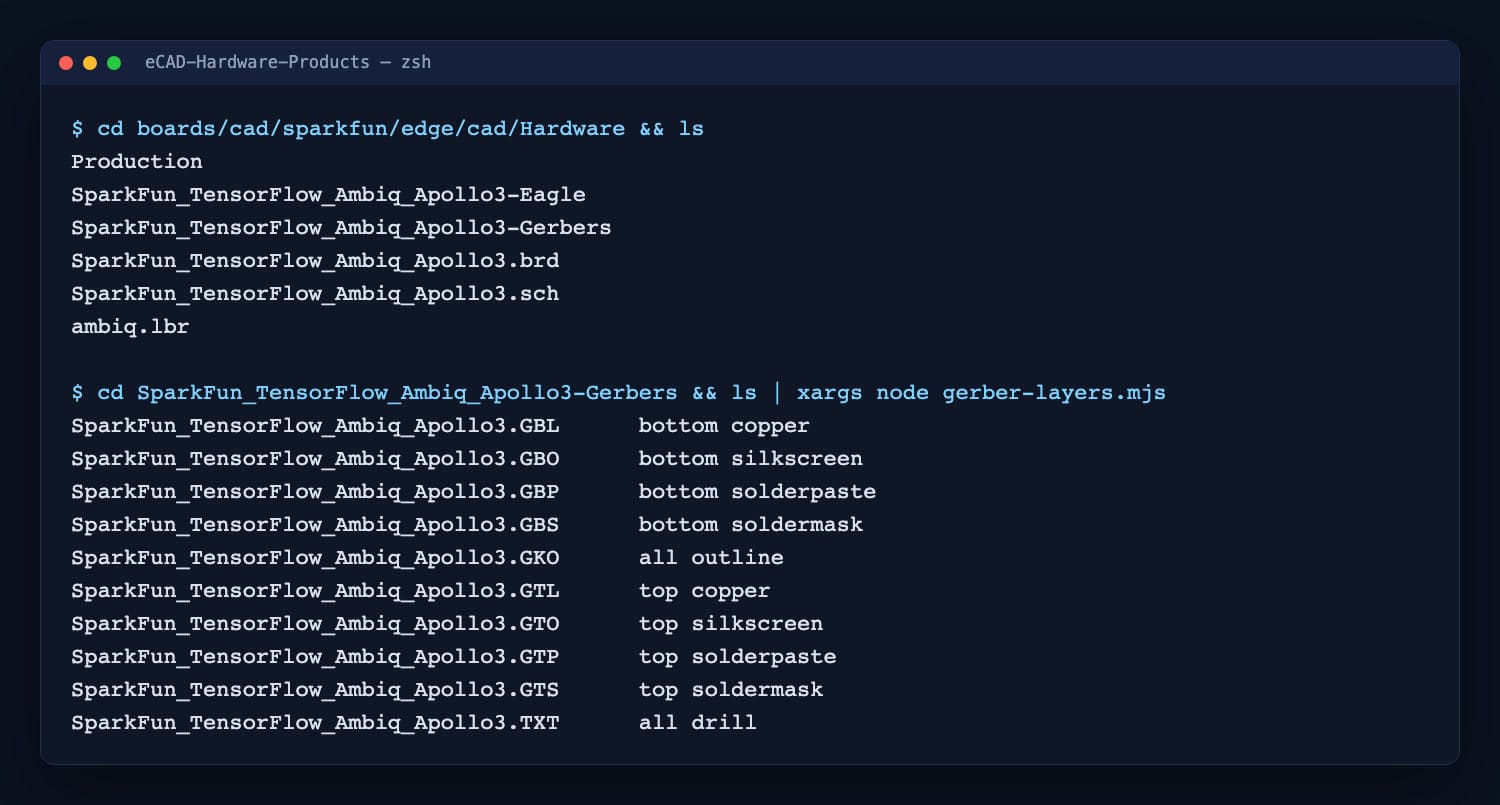Select the Apollo3.GKO file name
Image resolution: width=1500 pixels, height=805 pixels.
pyautogui.click(x=315, y=558)
